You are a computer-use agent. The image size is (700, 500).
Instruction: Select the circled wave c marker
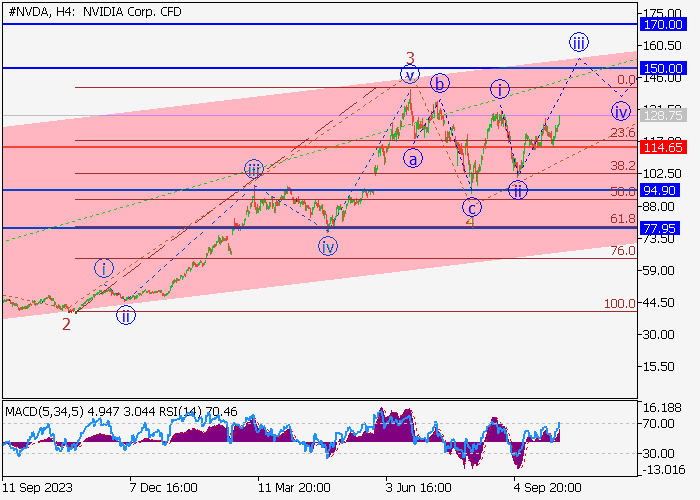pyautogui.click(x=472, y=208)
